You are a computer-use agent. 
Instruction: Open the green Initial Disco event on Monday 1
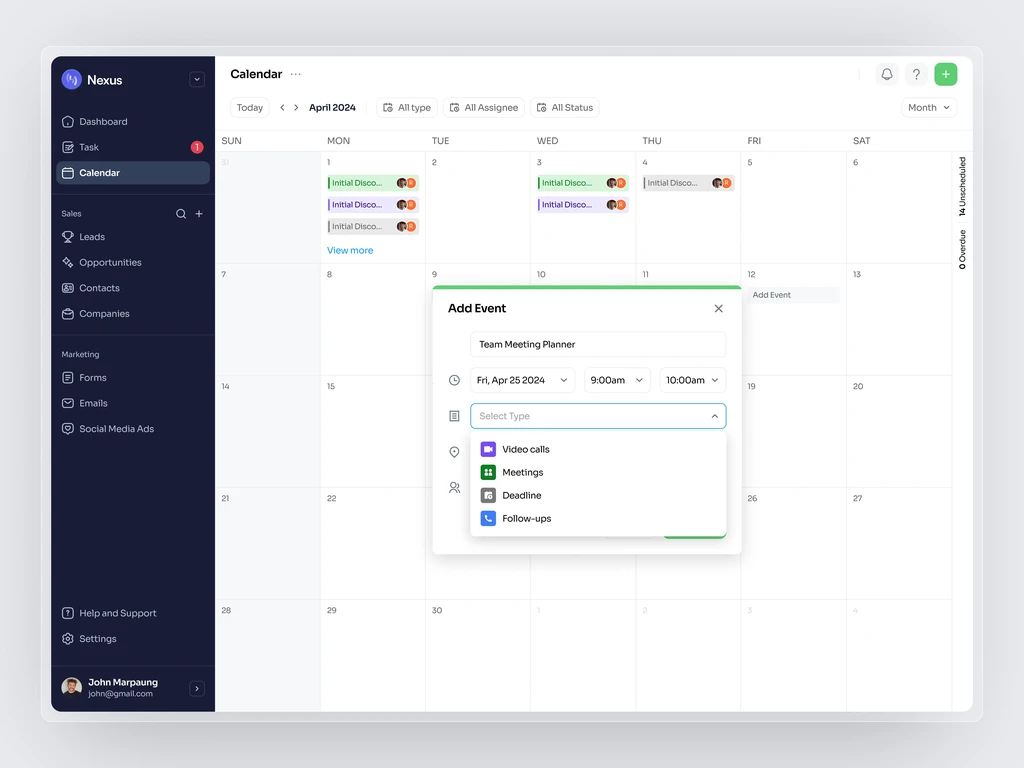click(x=373, y=183)
